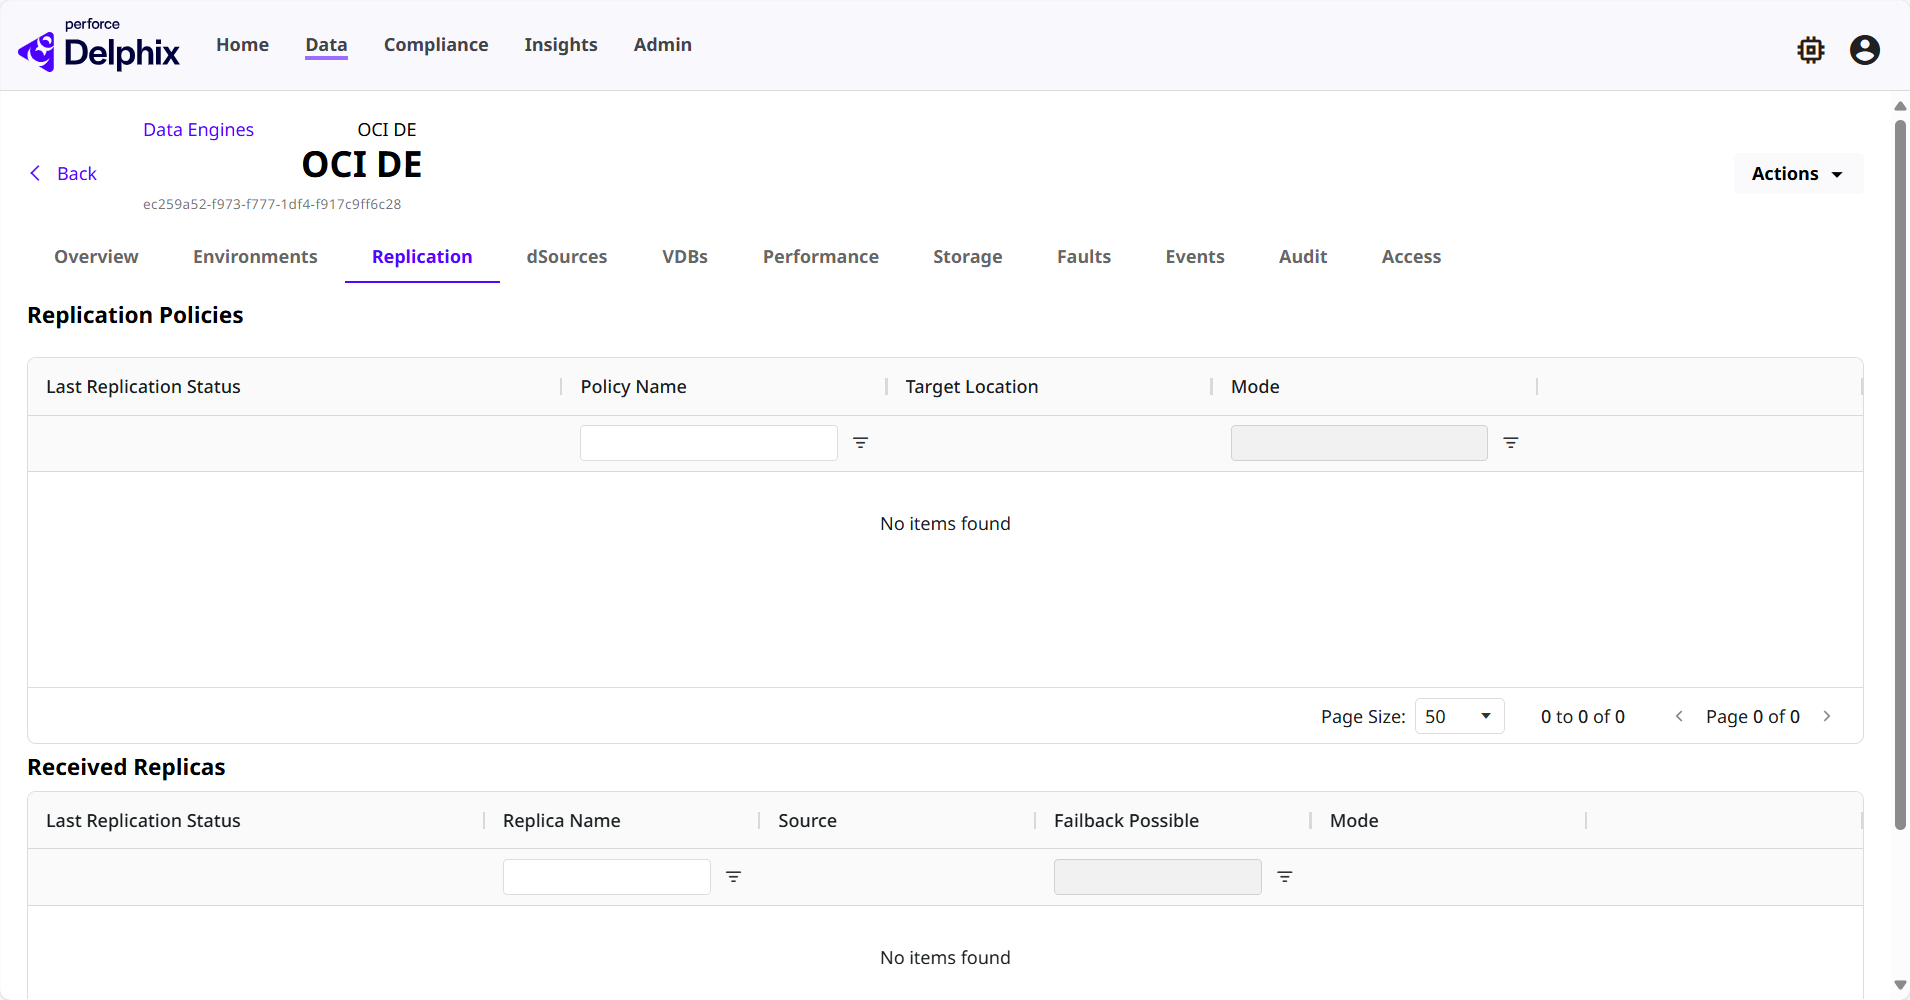Open Replication Policies Mode filter icon
1910x1000 pixels.
click(1511, 443)
